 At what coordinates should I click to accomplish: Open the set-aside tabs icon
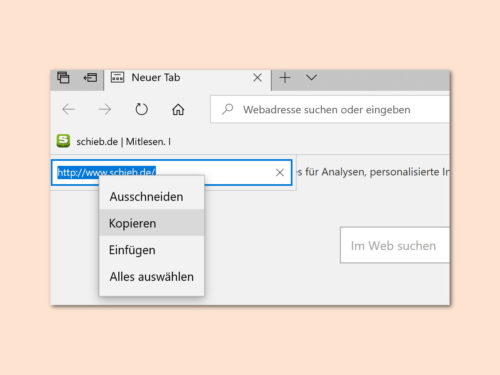click(63, 78)
